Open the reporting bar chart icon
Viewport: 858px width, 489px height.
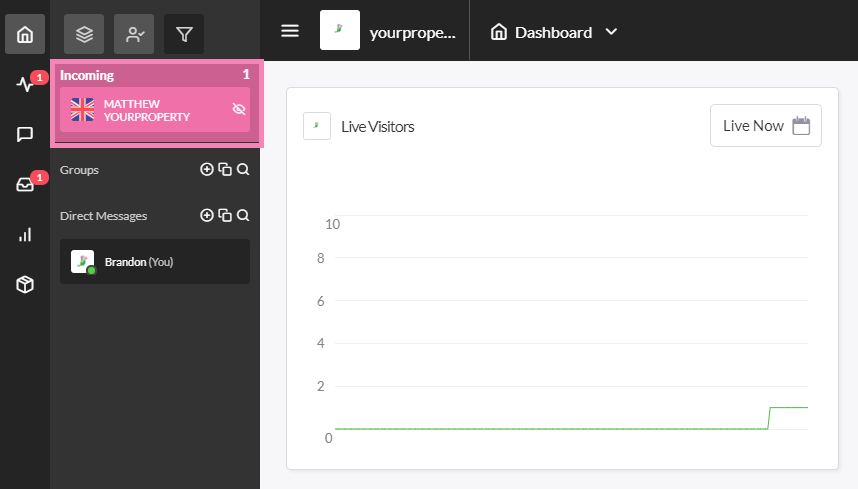(x=25, y=235)
